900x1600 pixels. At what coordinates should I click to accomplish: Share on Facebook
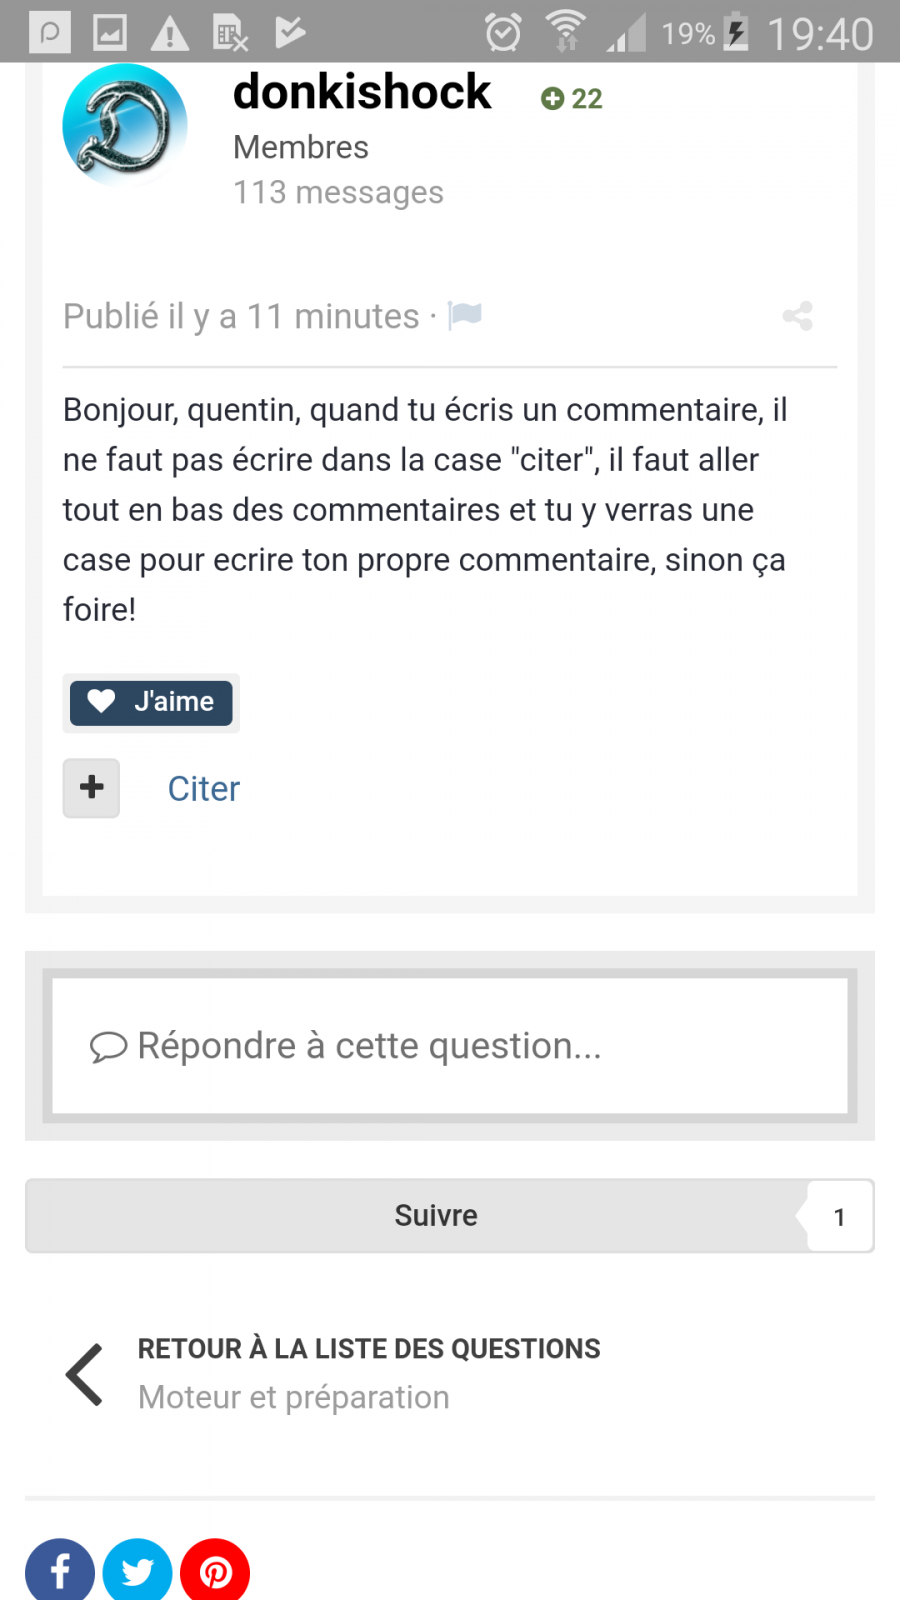[x=60, y=1572]
